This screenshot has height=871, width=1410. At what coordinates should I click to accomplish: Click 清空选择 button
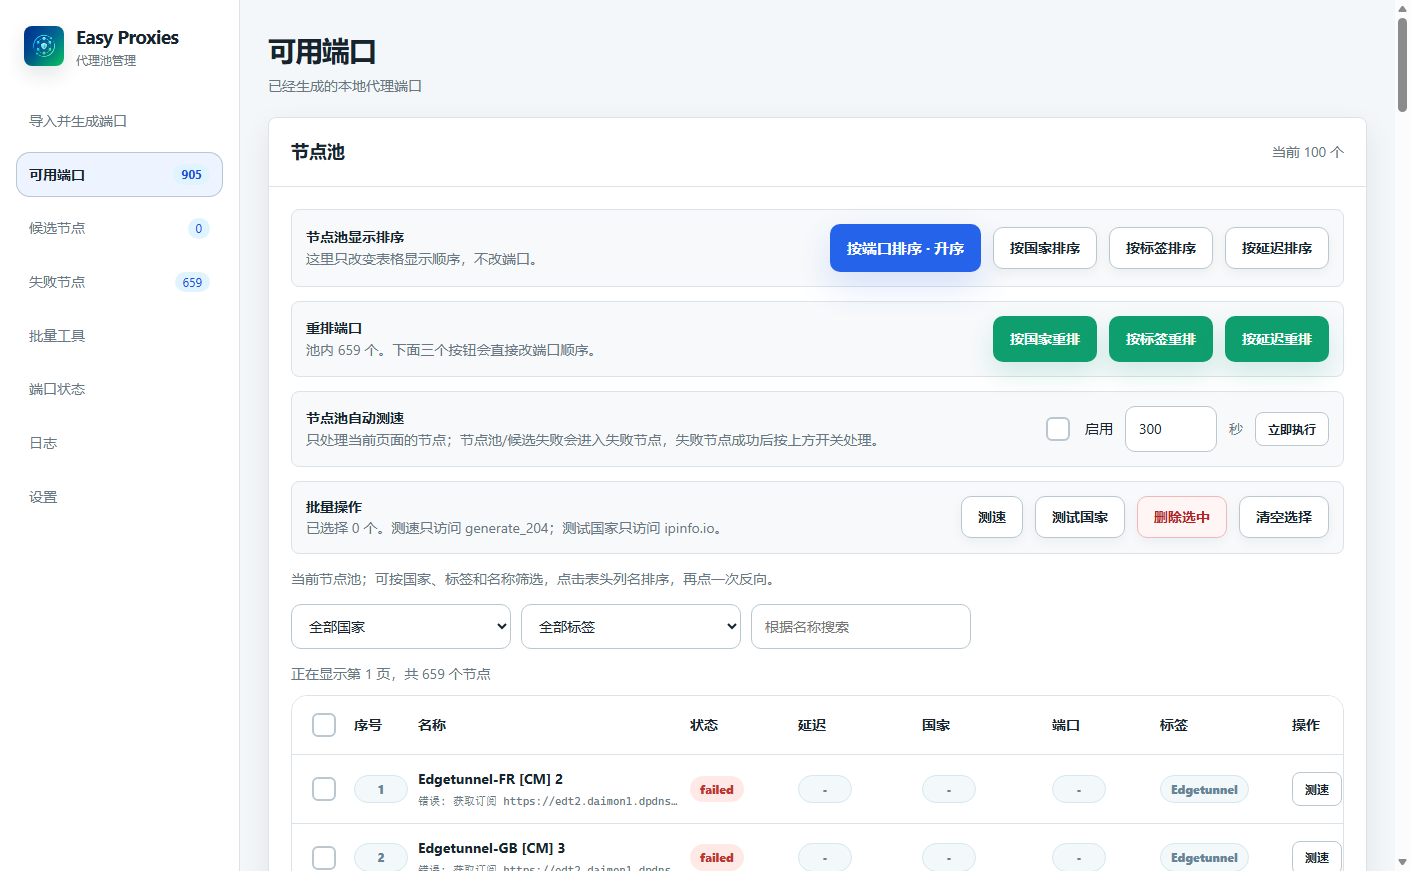[x=1284, y=517]
